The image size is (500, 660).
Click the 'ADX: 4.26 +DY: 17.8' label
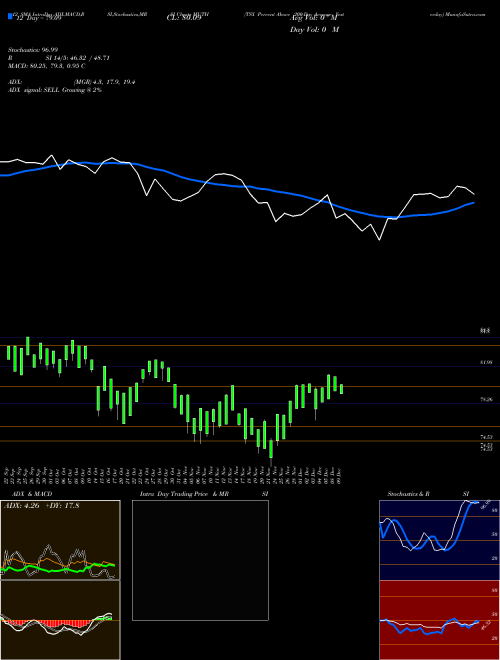pyautogui.click(x=42, y=506)
